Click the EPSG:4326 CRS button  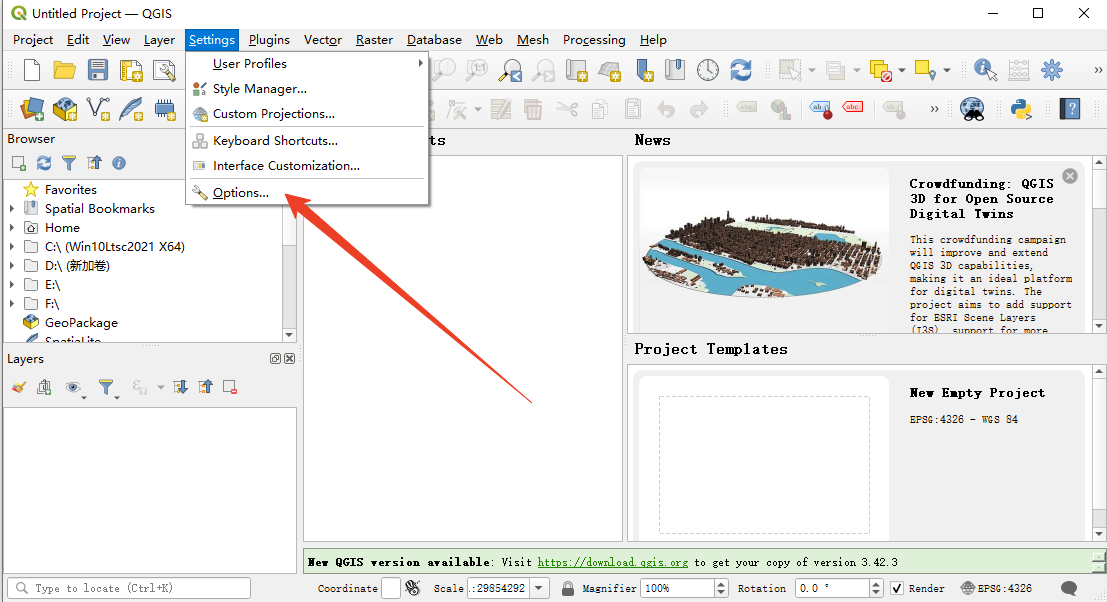[x=996, y=588]
